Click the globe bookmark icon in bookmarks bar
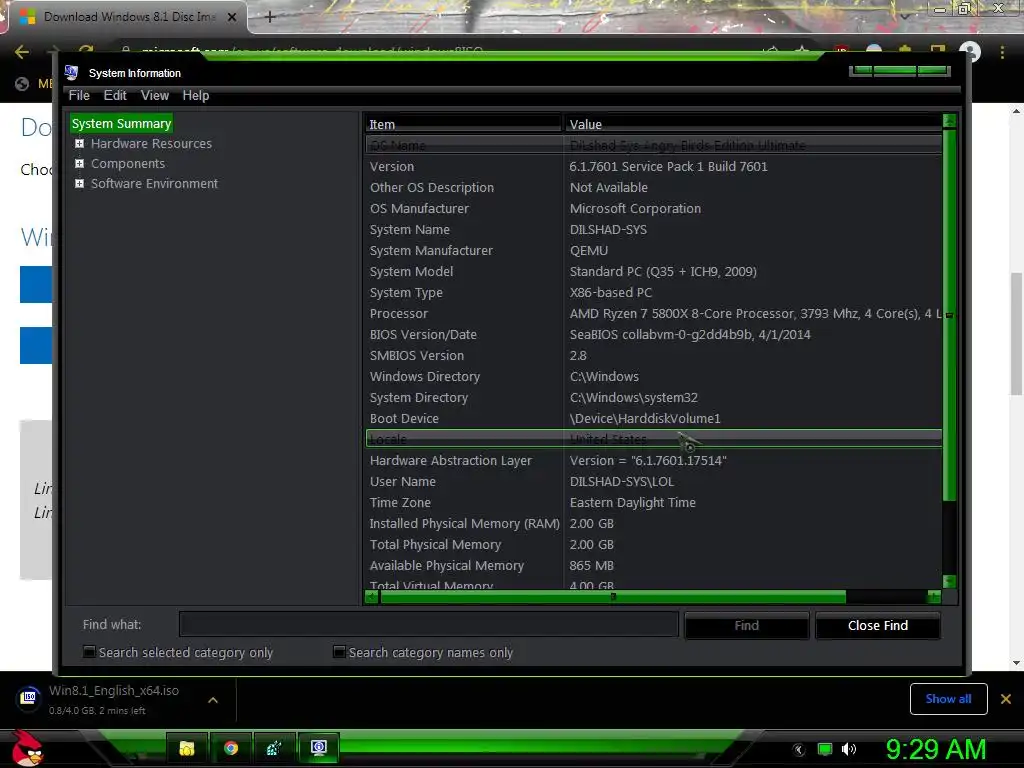 pos(22,84)
